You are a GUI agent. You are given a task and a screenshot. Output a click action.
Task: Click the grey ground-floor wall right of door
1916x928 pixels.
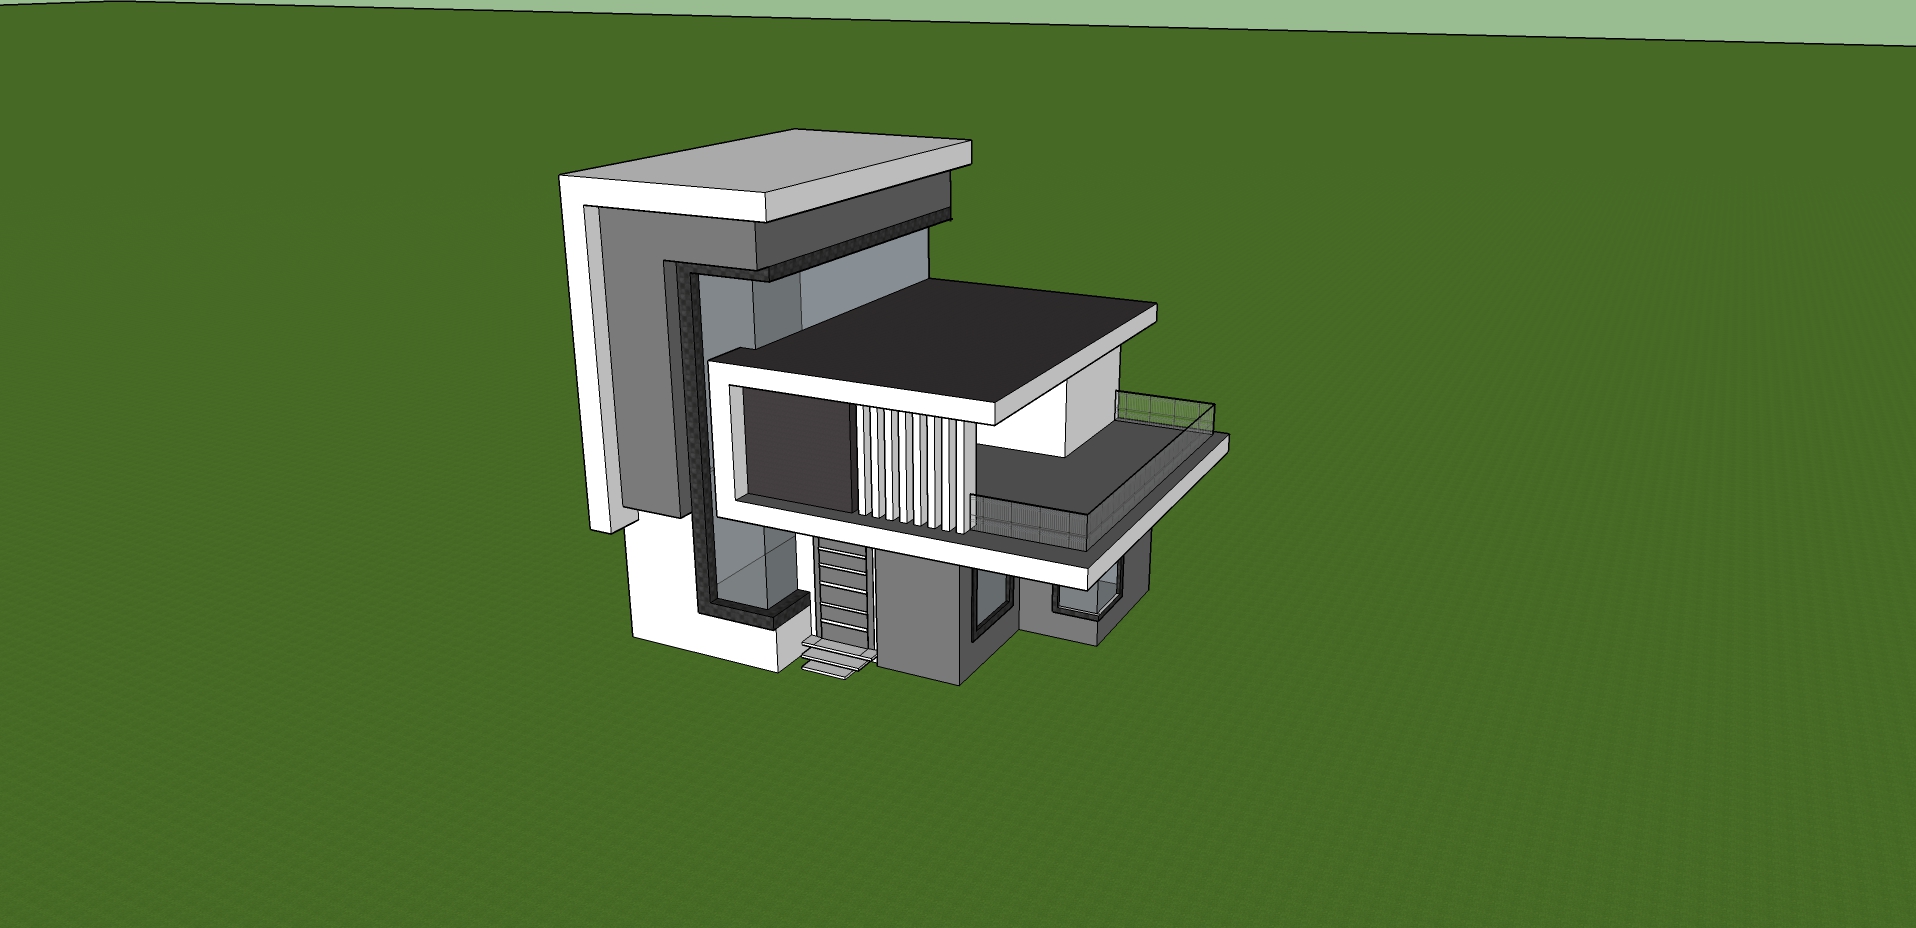920,620
